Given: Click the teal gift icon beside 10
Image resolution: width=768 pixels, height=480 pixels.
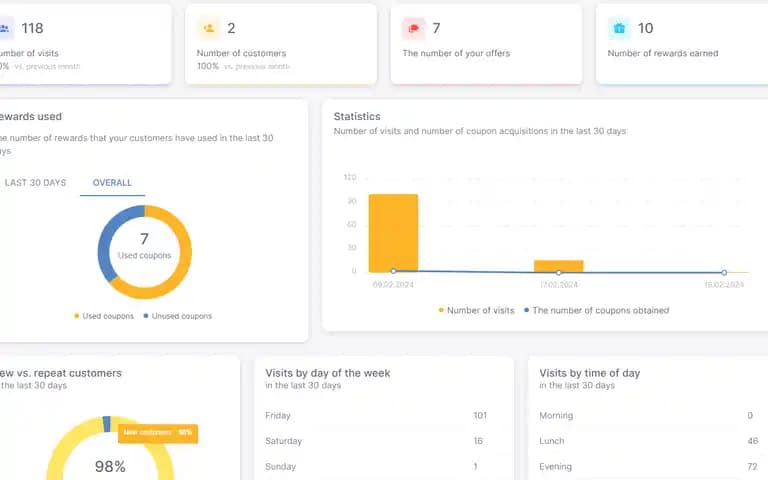Looking at the screenshot, I should 619,28.
